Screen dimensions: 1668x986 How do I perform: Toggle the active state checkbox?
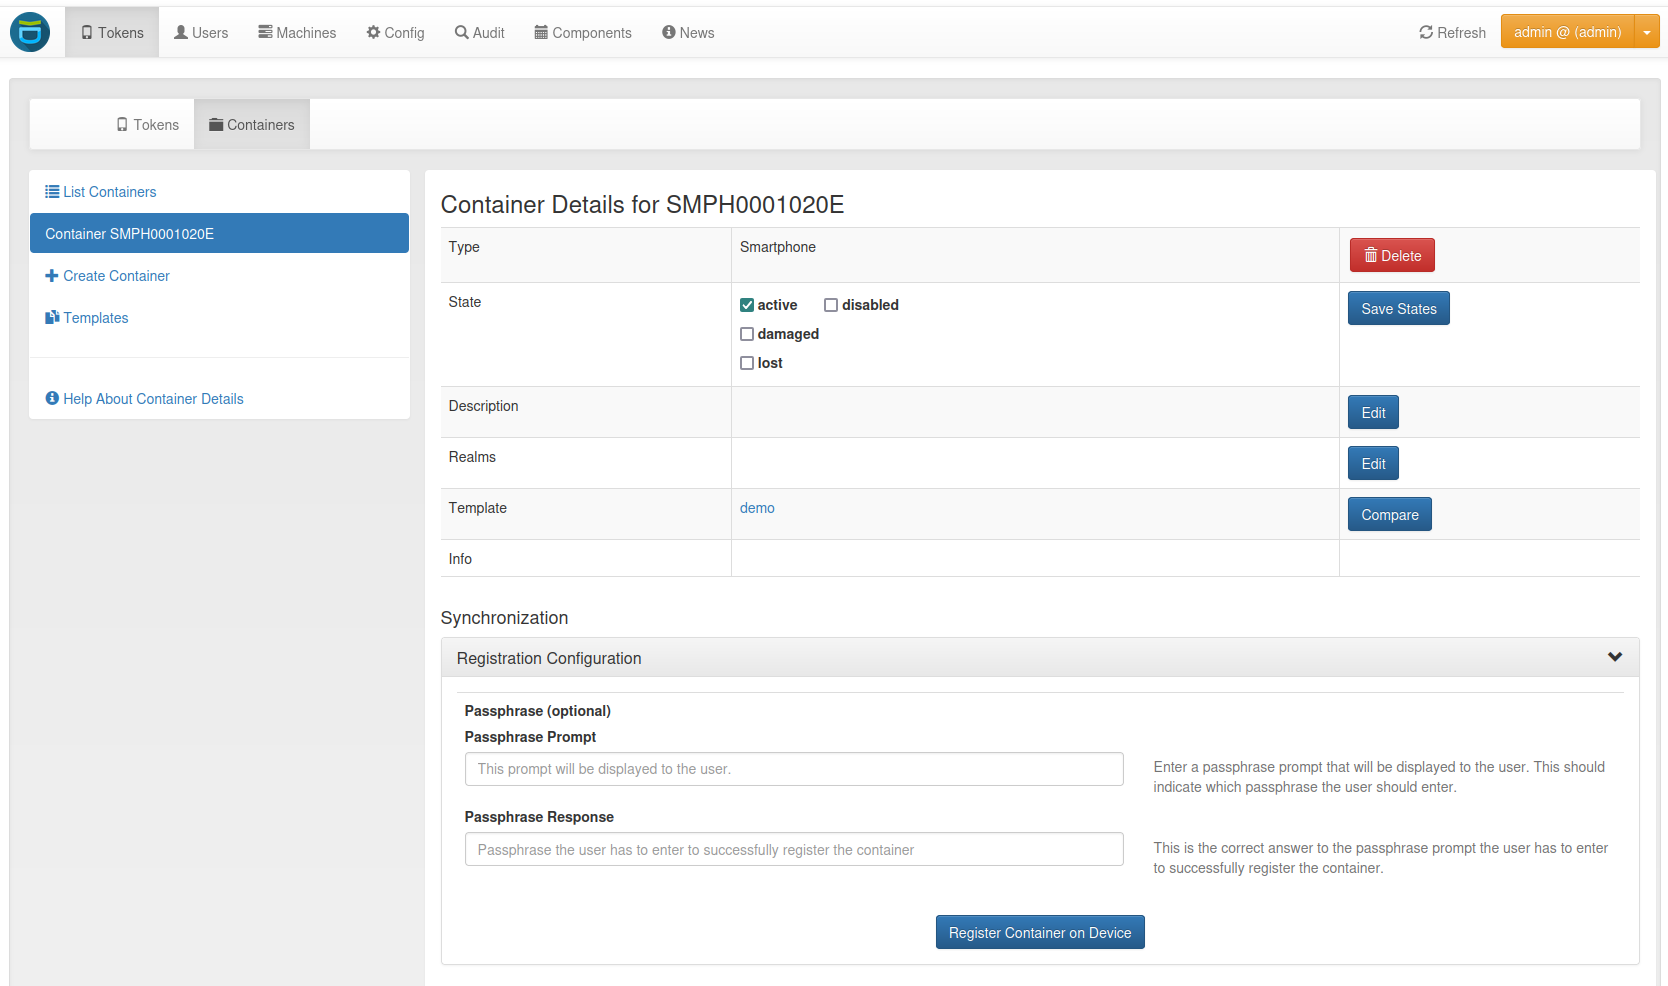[x=747, y=305]
